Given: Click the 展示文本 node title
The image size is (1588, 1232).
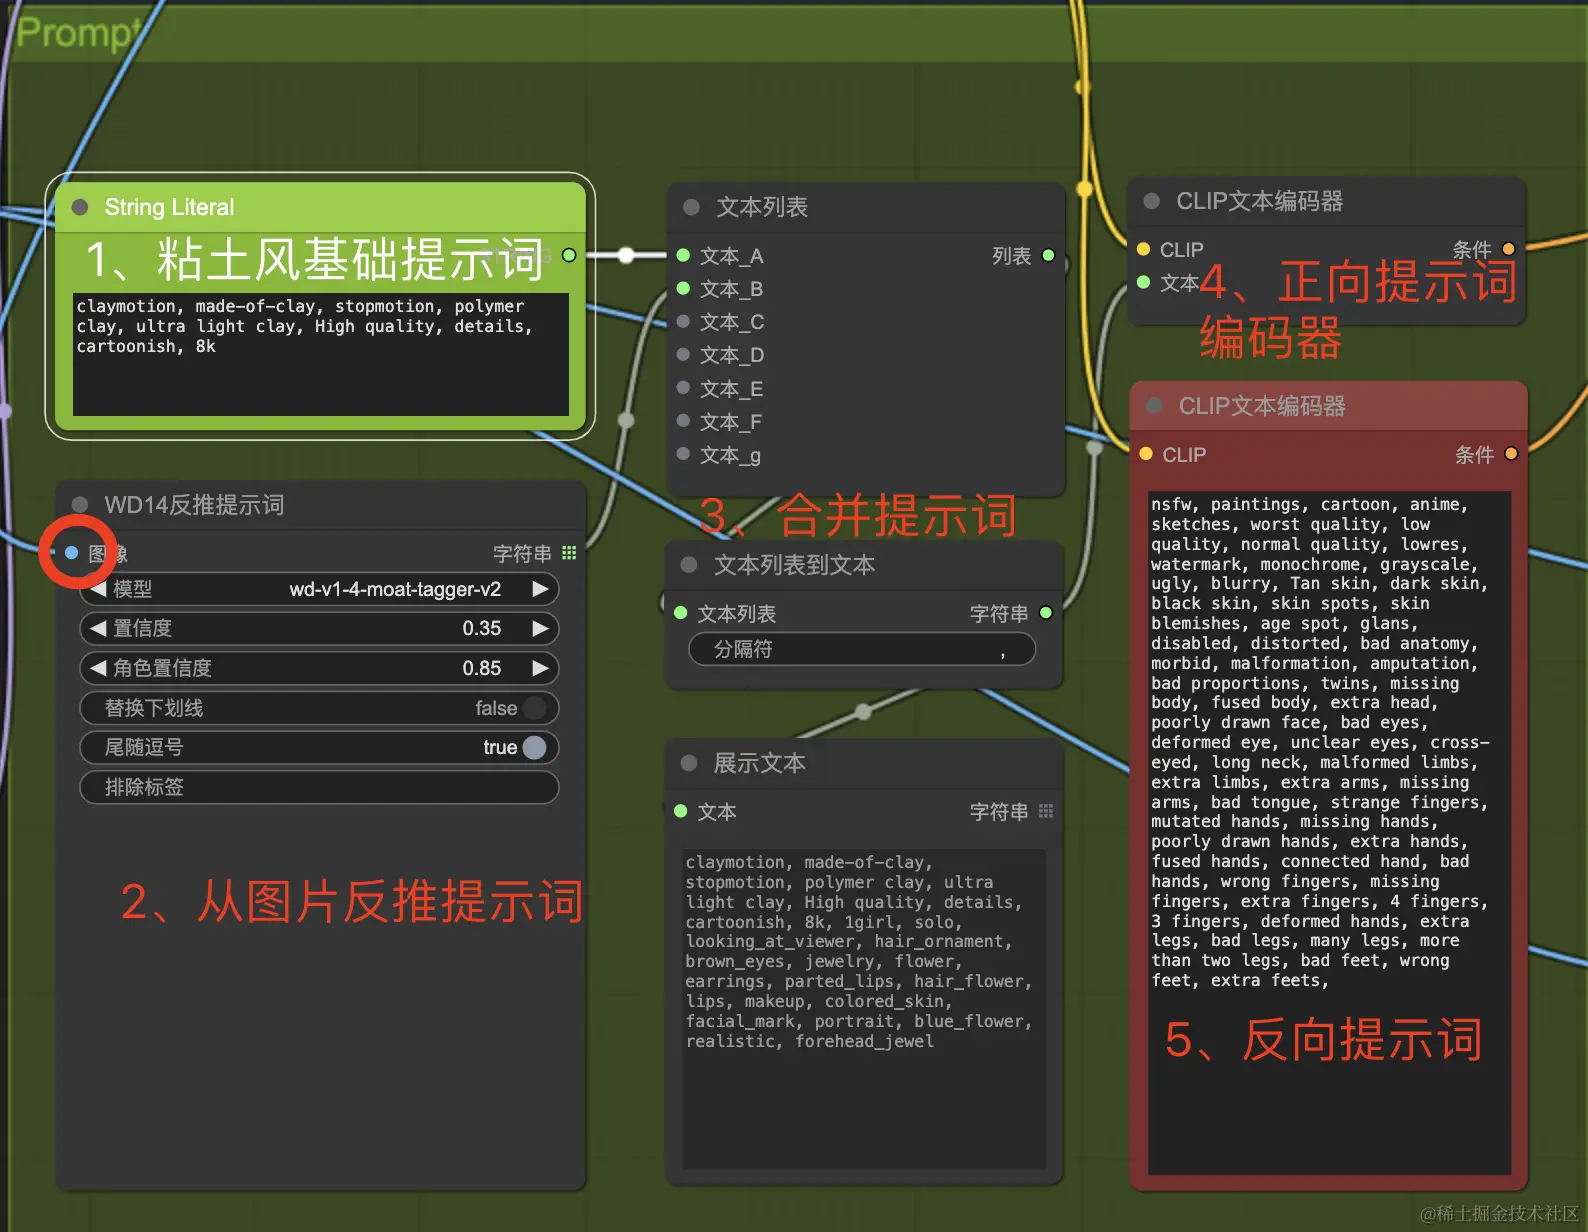Looking at the screenshot, I should click(x=759, y=763).
